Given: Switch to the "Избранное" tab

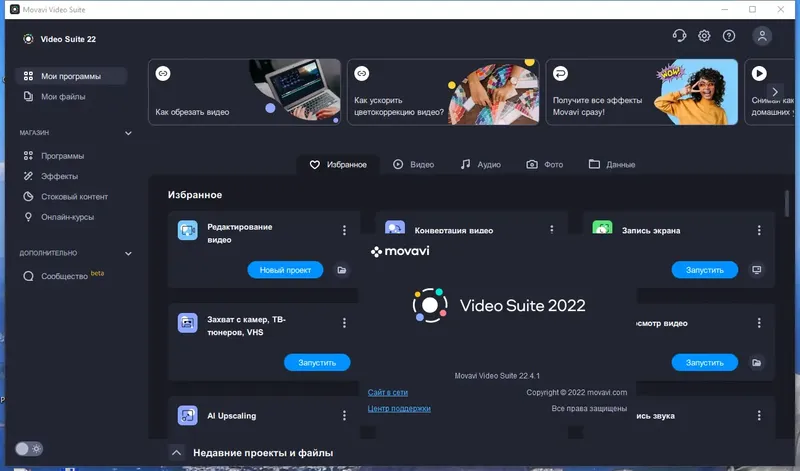Looking at the screenshot, I should click(x=338, y=164).
